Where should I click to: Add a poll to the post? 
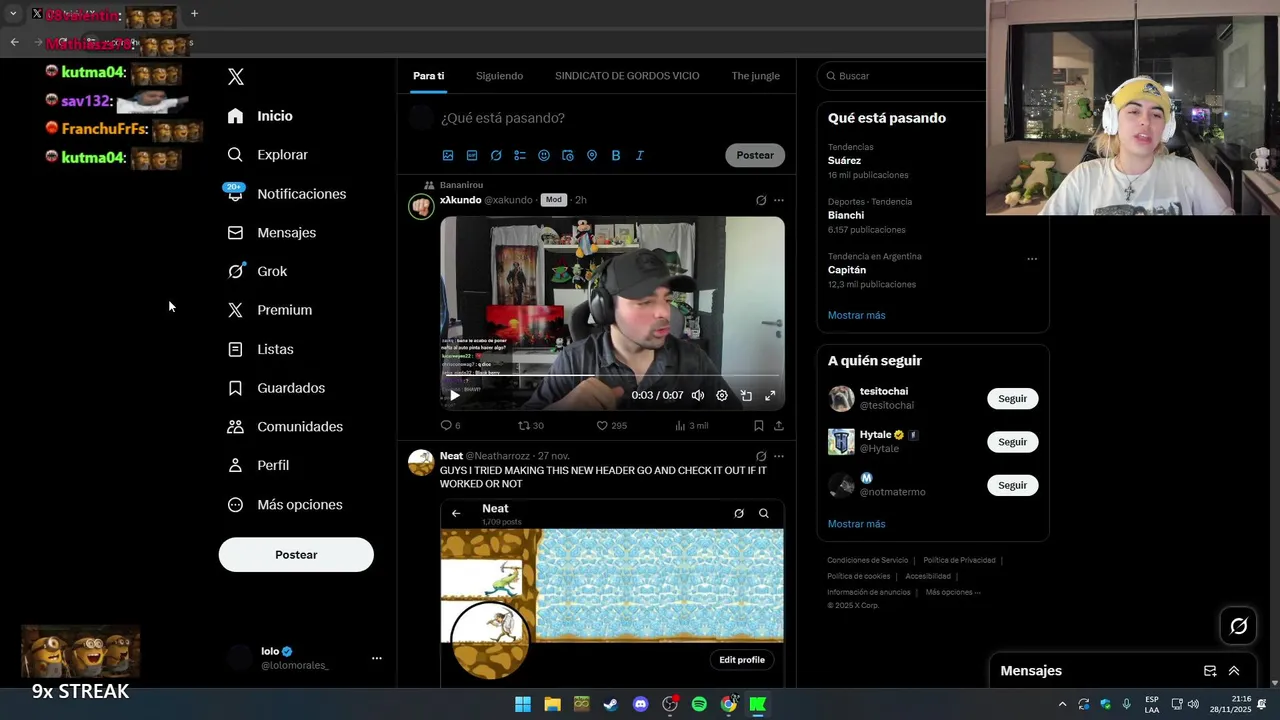(x=520, y=155)
